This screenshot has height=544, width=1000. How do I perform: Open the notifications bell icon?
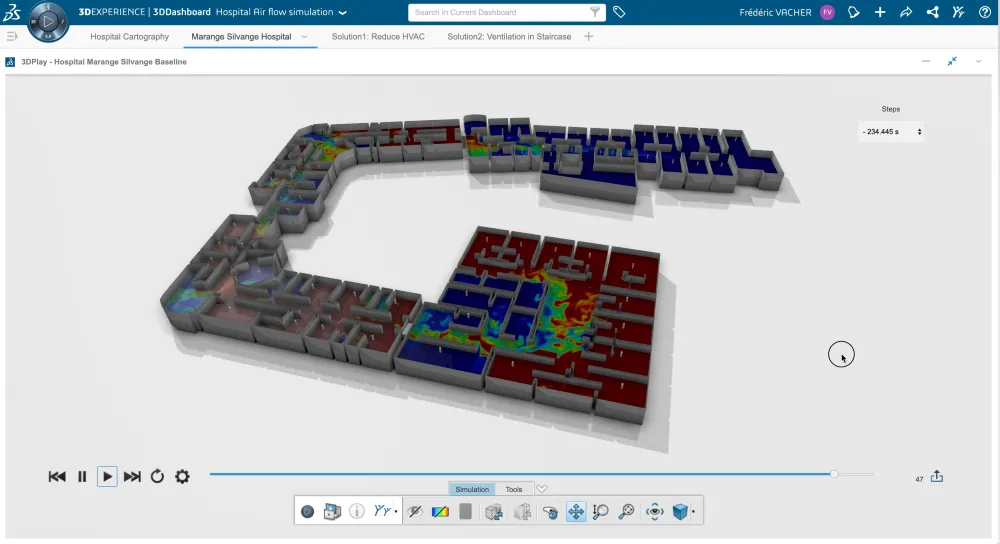[x=853, y=12]
